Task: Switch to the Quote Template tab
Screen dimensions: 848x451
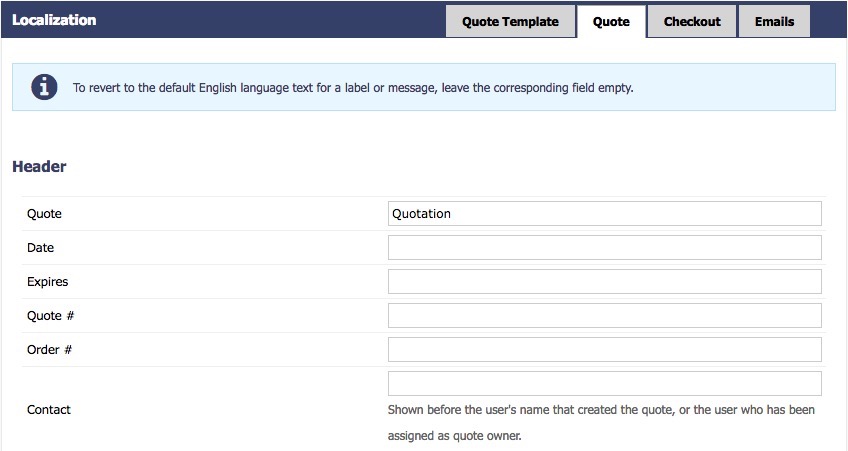Action: (510, 22)
